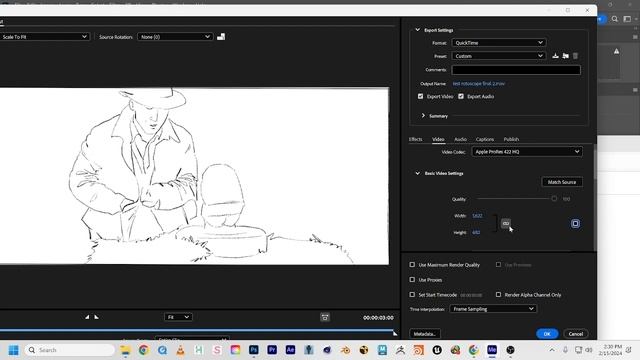Image resolution: width=640 pixels, height=360 pixels.
Task: Switch to the Audio tab
Action: pos(460,139)
